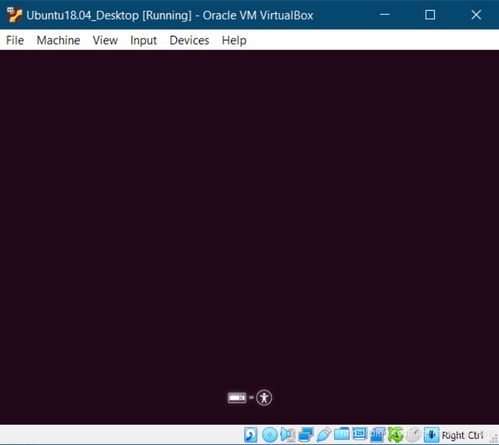Click the on-screen keyboard icon in guest
Screen dimensions: 499x445
click(x=237, y=397)
